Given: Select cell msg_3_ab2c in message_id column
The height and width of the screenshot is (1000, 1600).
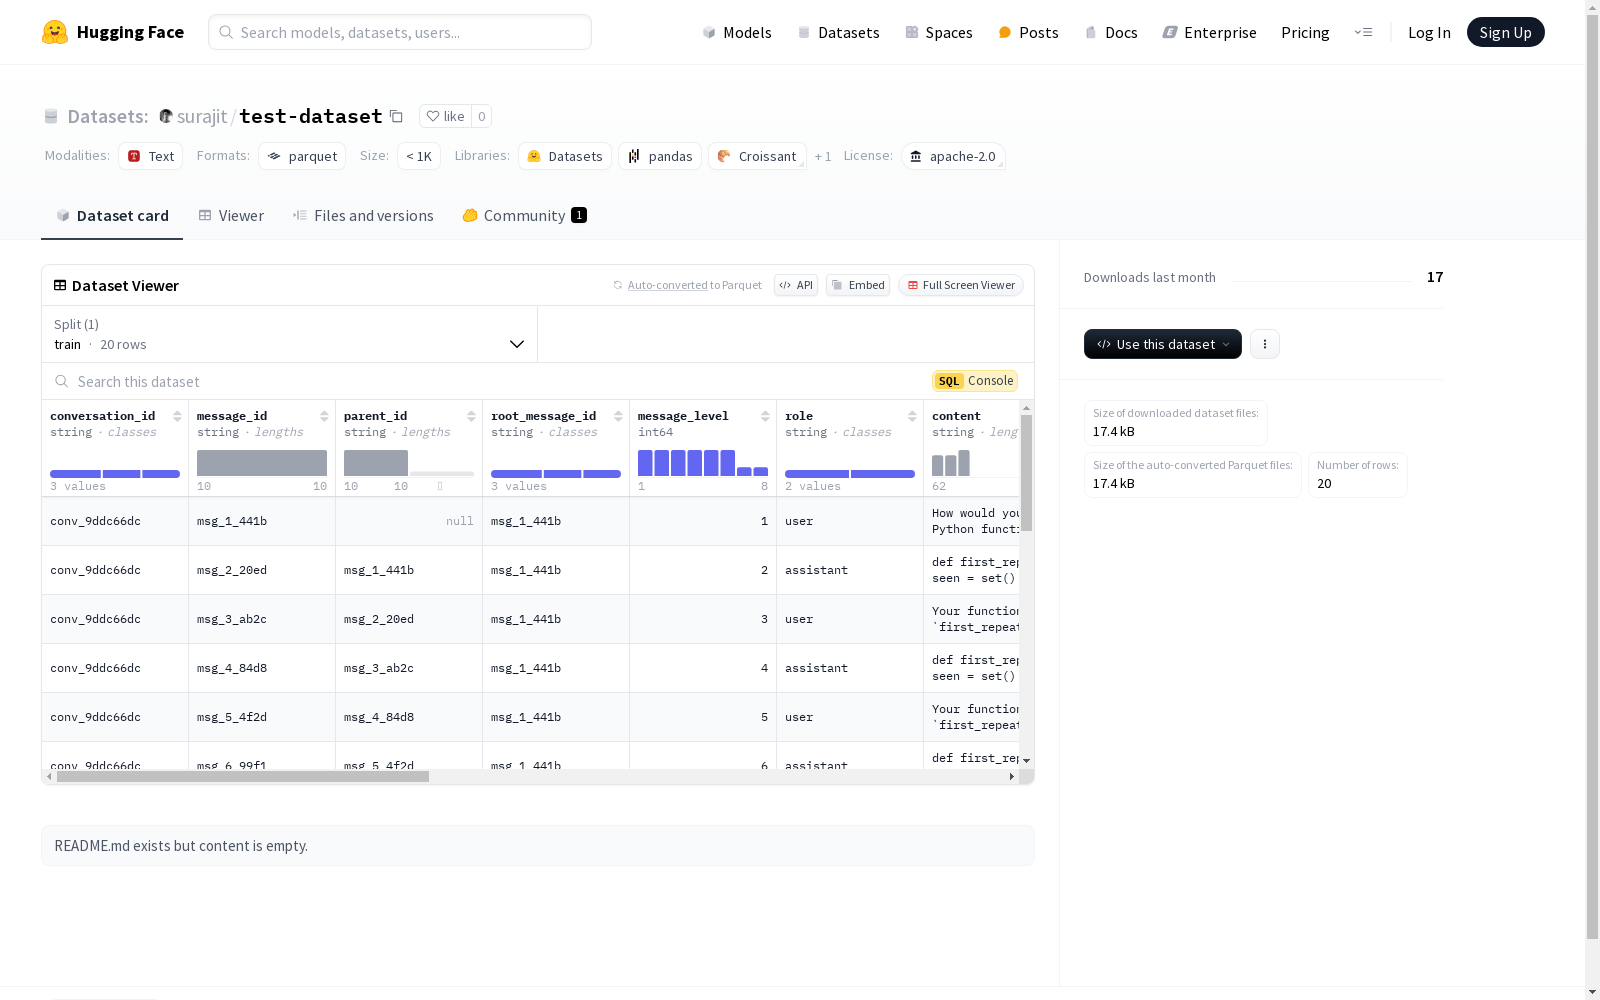Looking at the screenshot, I should pos(262,619).
